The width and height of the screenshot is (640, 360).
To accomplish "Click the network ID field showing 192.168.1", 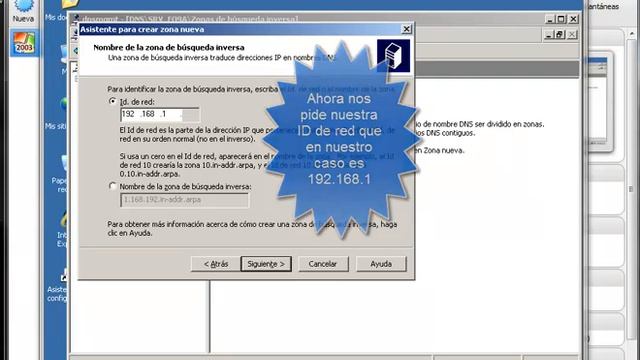I will tap(160, 114).
